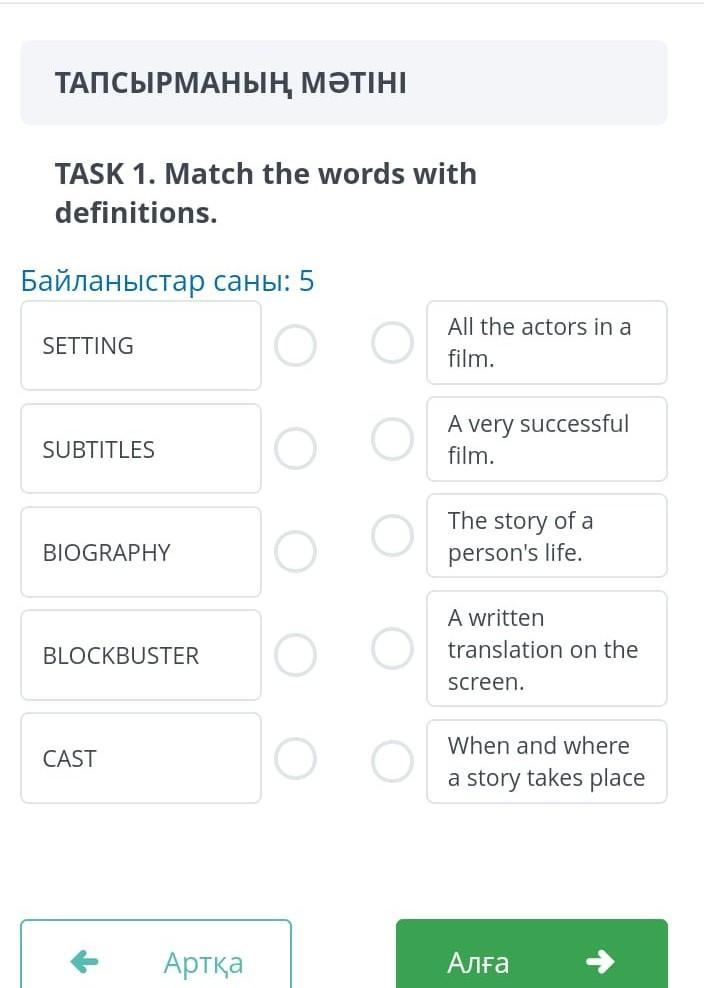Click the BLOCKBUSTER word box
Screen dimensions: 704x988
point(141,655)
